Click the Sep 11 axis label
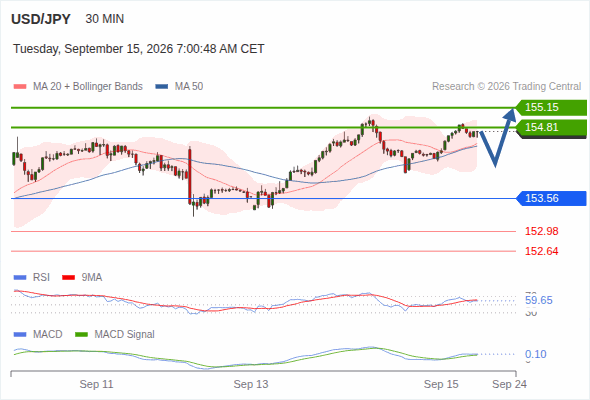Viewport: 590px width, 400px height. click(x=96, y=384)
